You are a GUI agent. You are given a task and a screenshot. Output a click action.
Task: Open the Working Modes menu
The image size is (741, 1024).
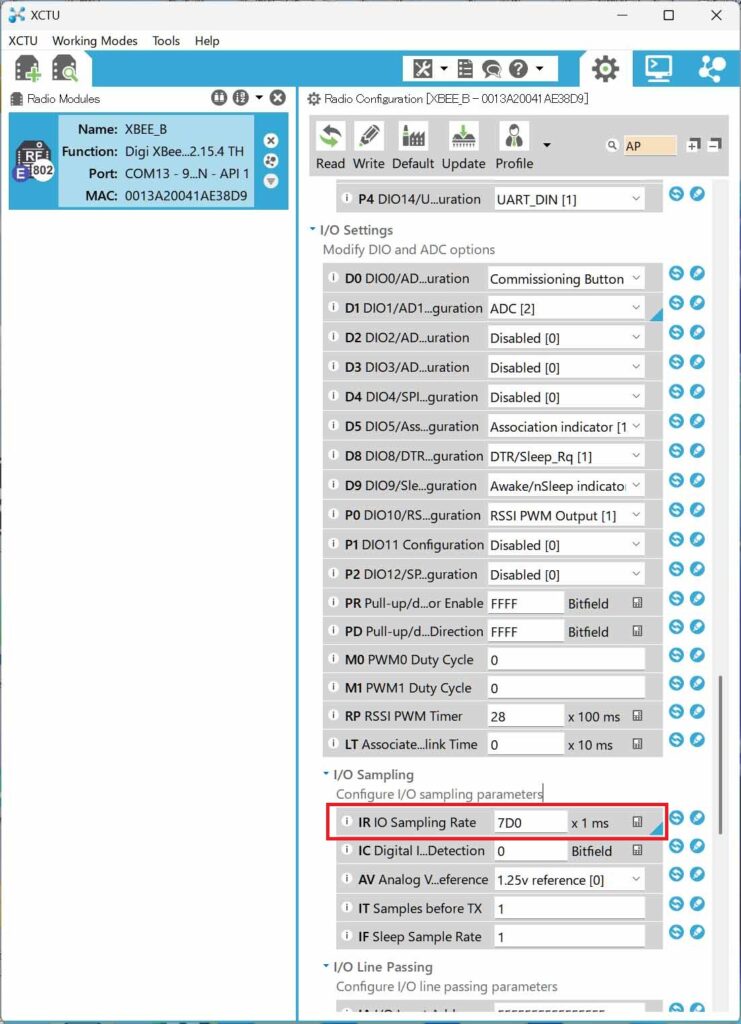[95, 40]
